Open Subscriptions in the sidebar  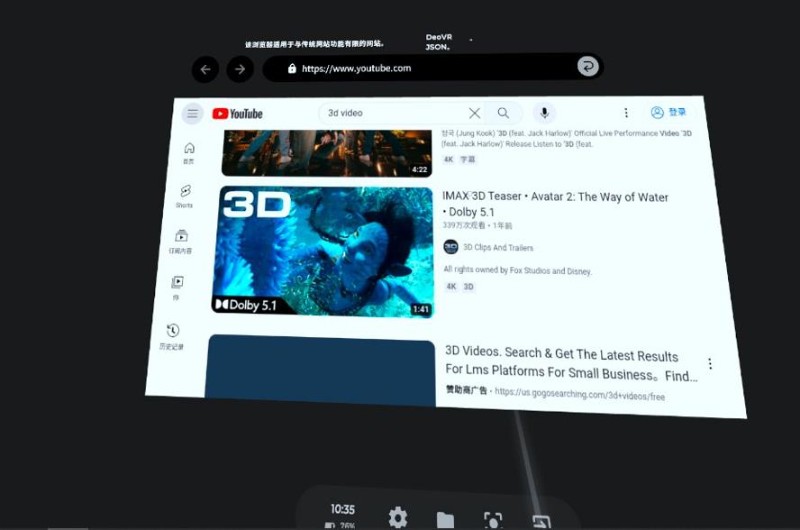(x=181, y=241)
